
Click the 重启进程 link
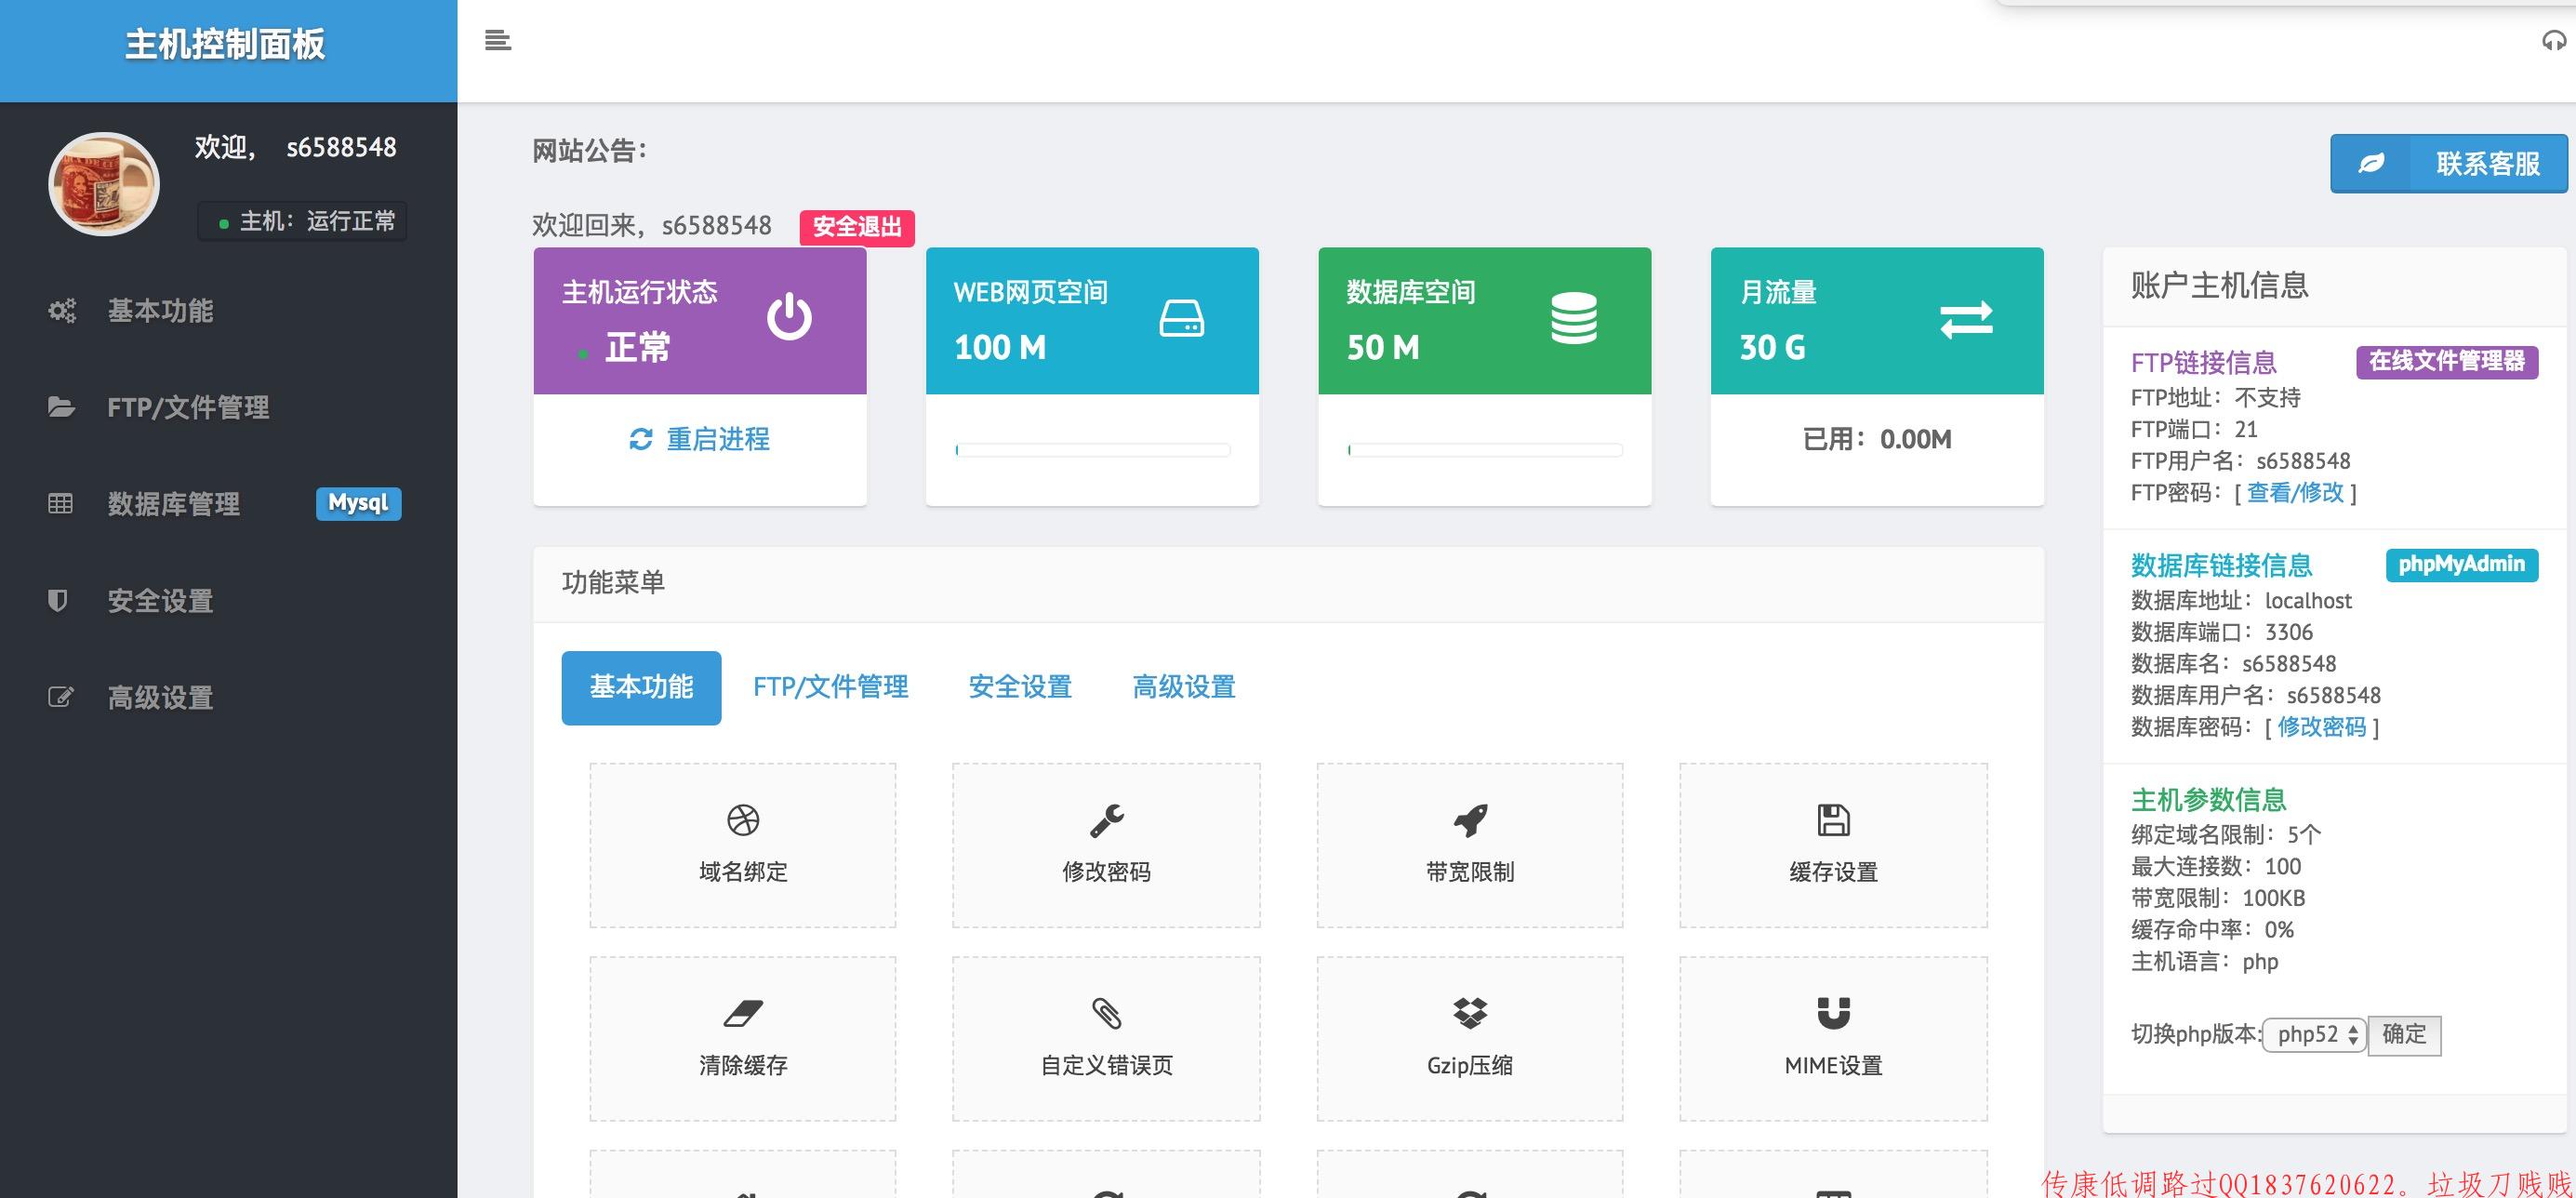pyautogui.click(x=718, y=439)
